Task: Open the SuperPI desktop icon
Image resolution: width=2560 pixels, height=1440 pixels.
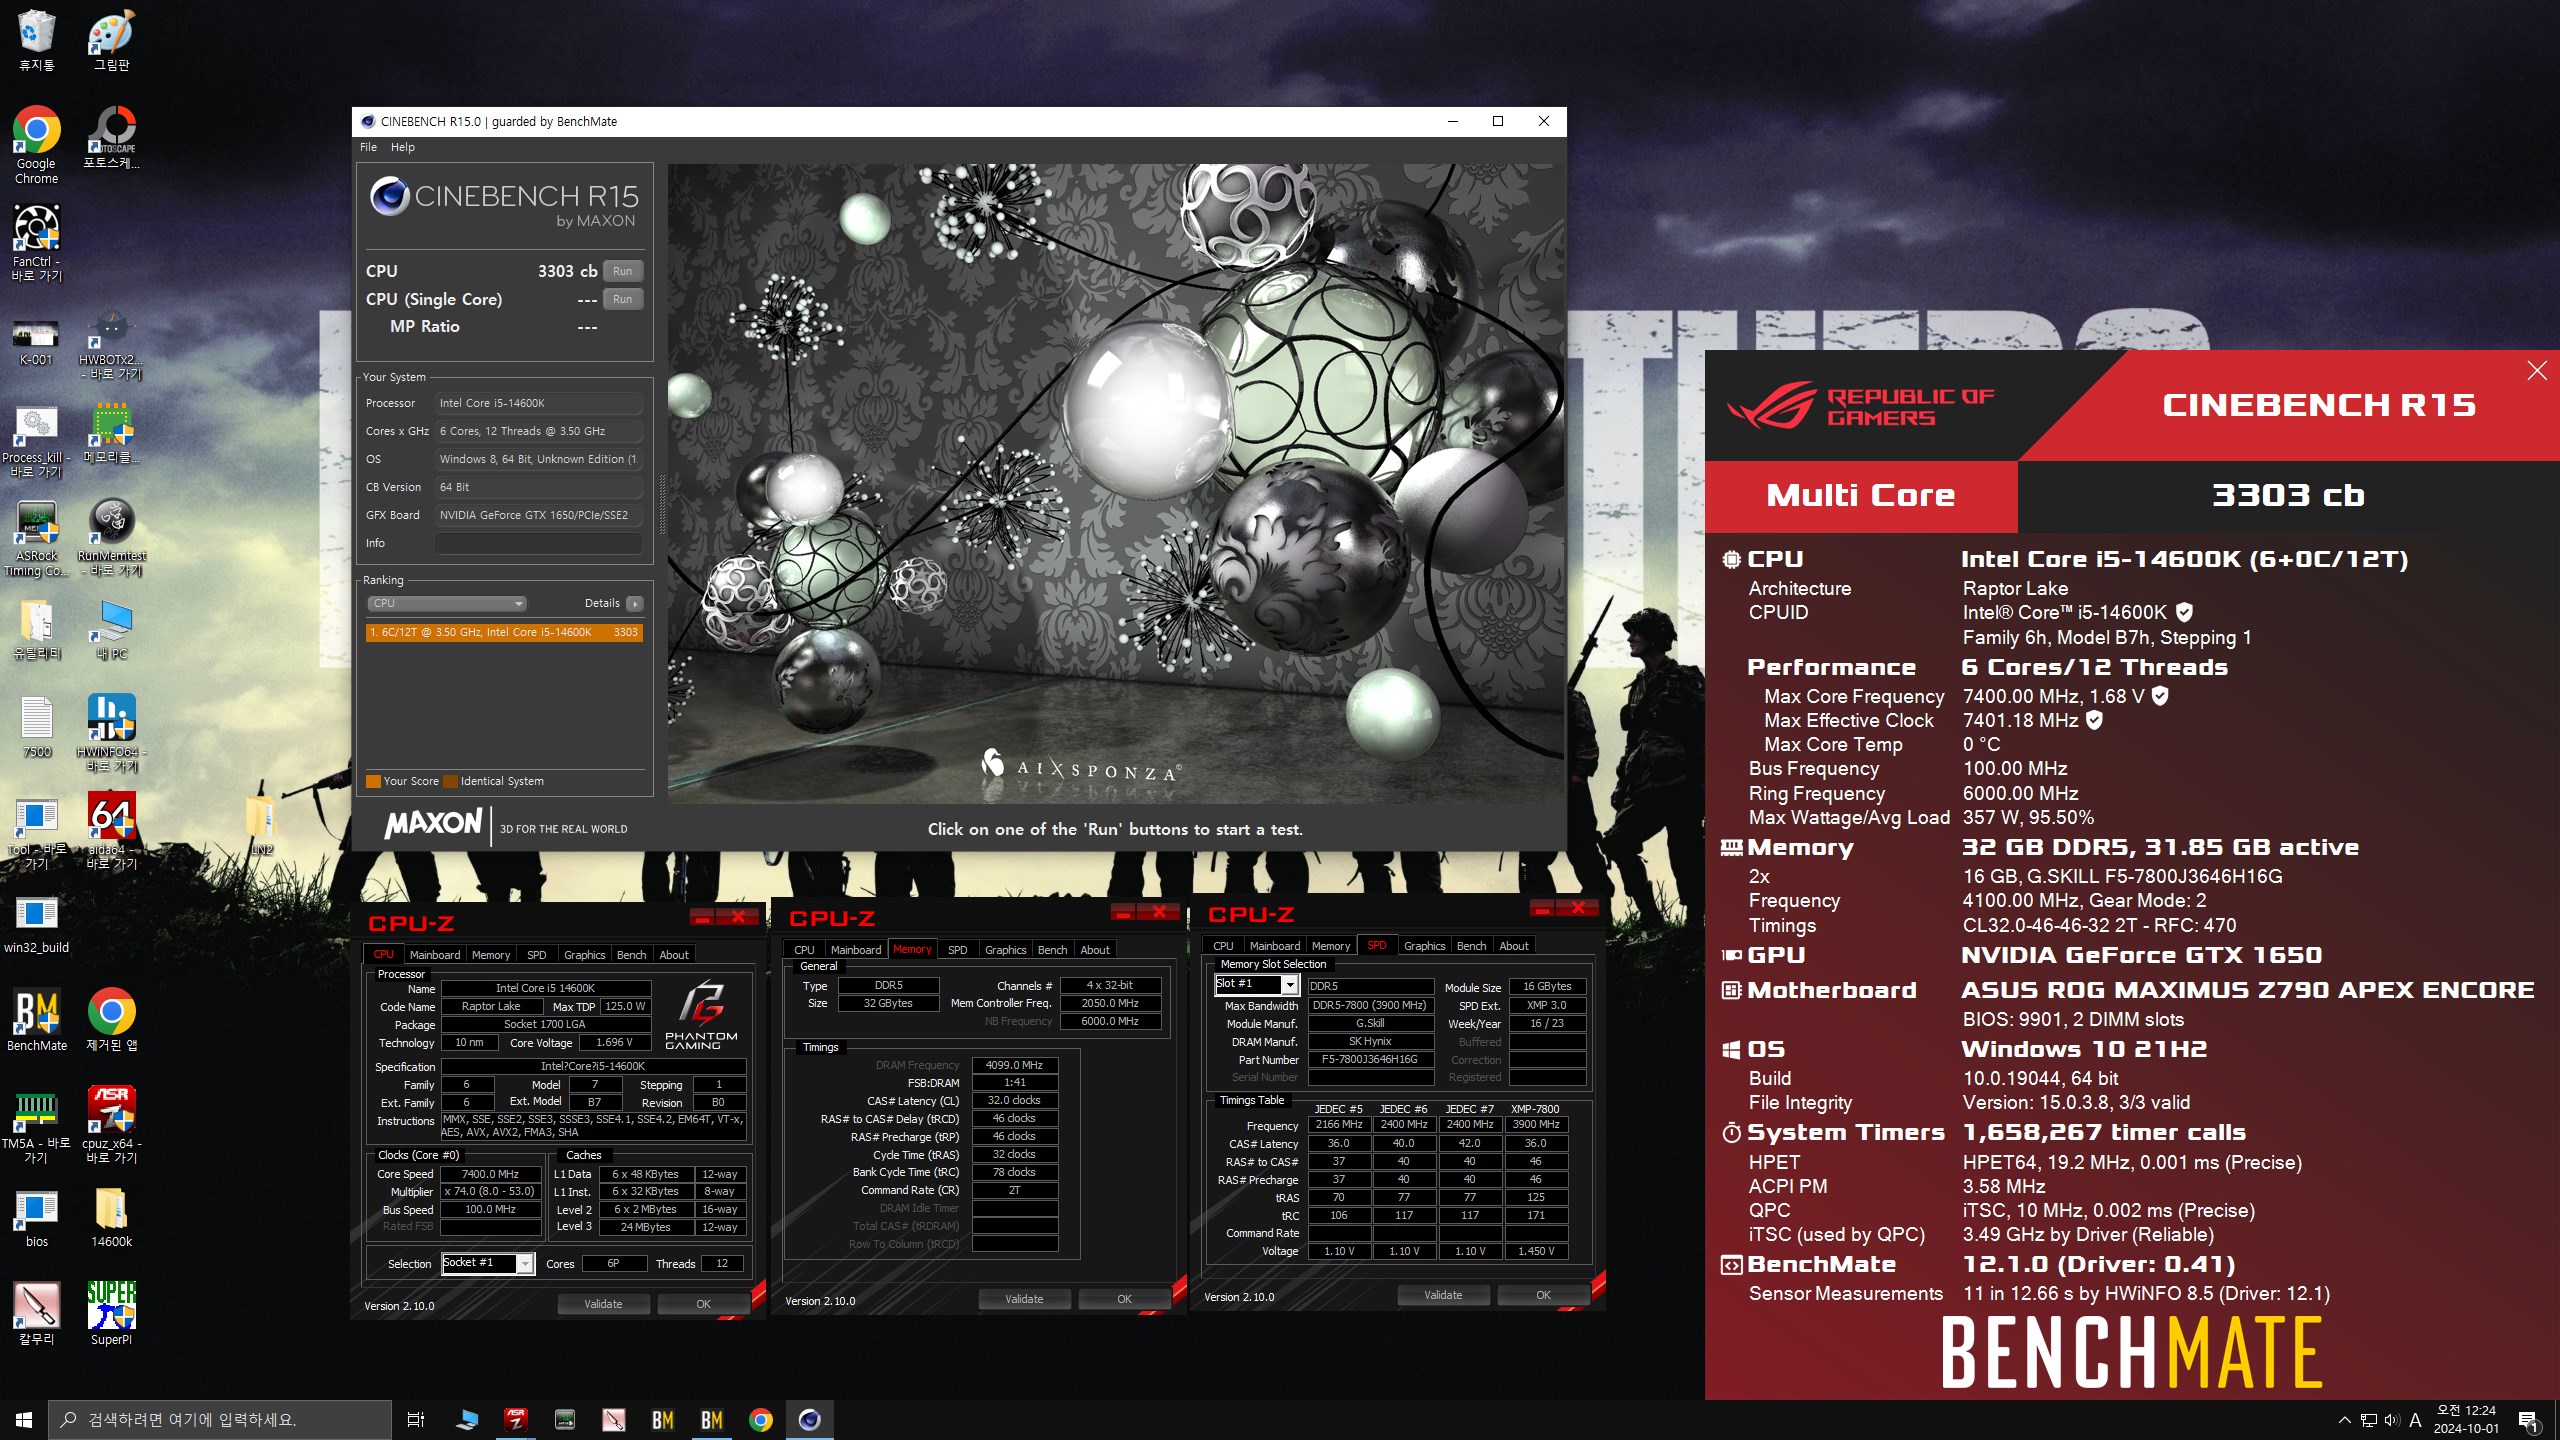Action: coord(111,1313)
